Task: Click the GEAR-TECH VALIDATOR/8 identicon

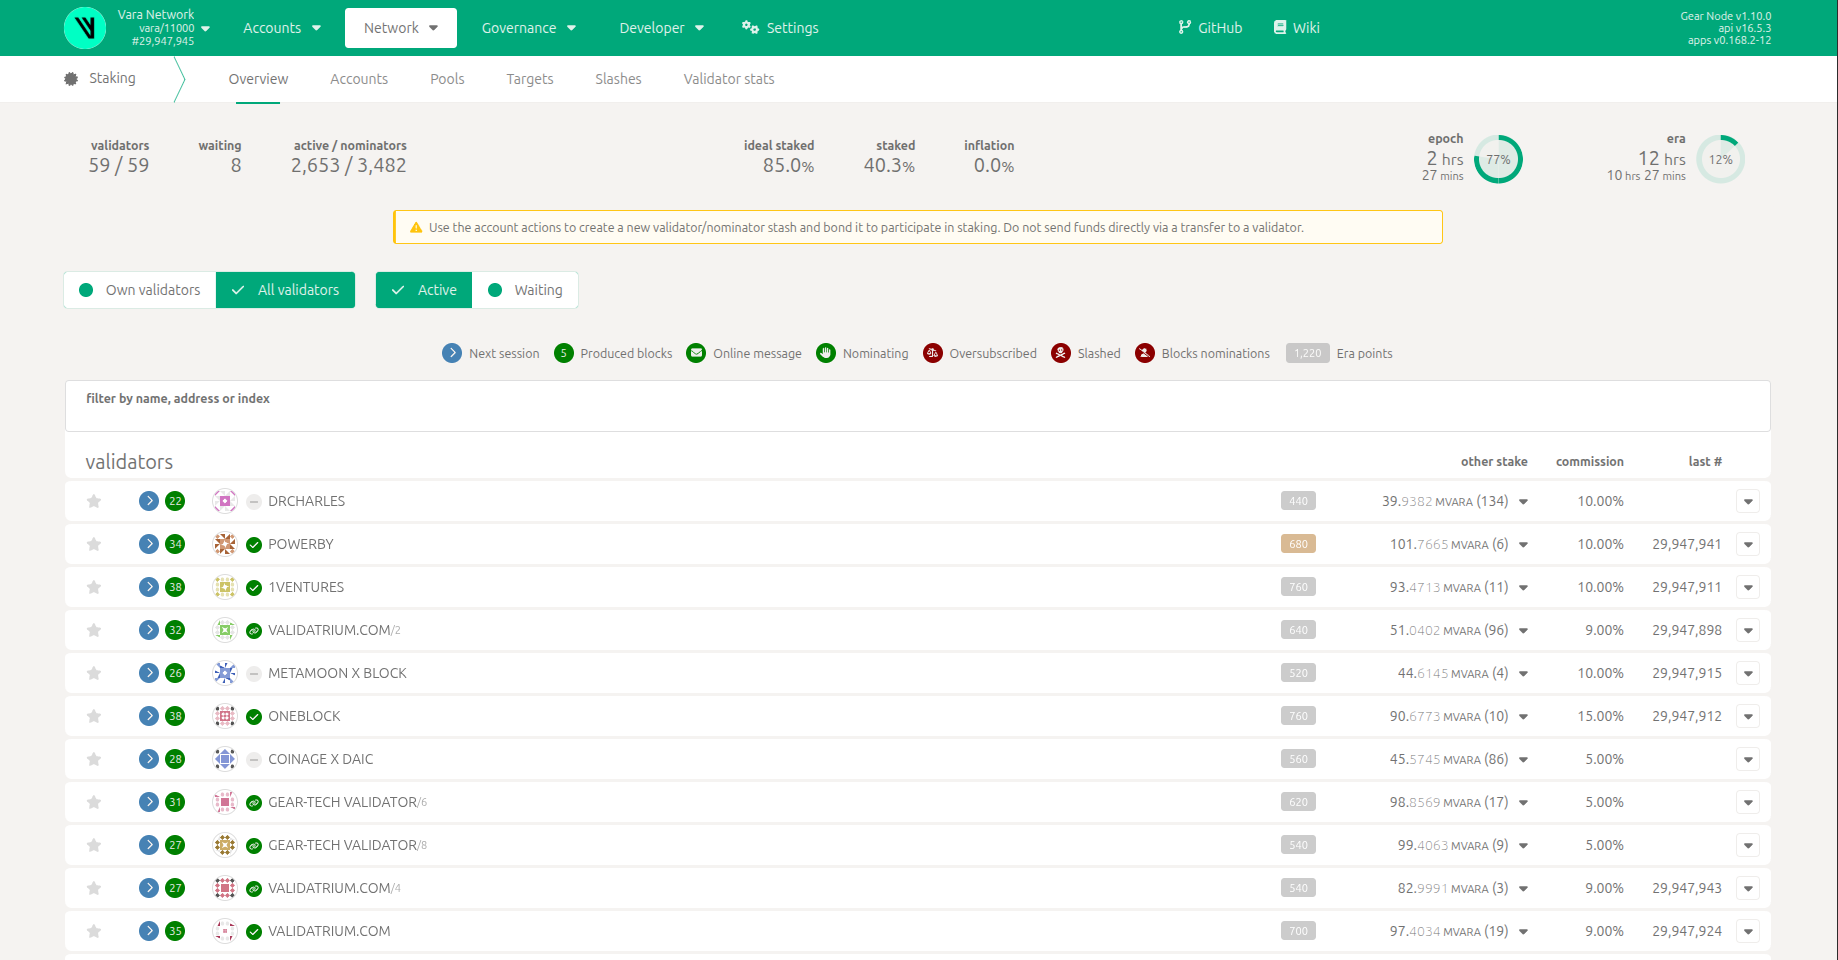Action: 225,845
